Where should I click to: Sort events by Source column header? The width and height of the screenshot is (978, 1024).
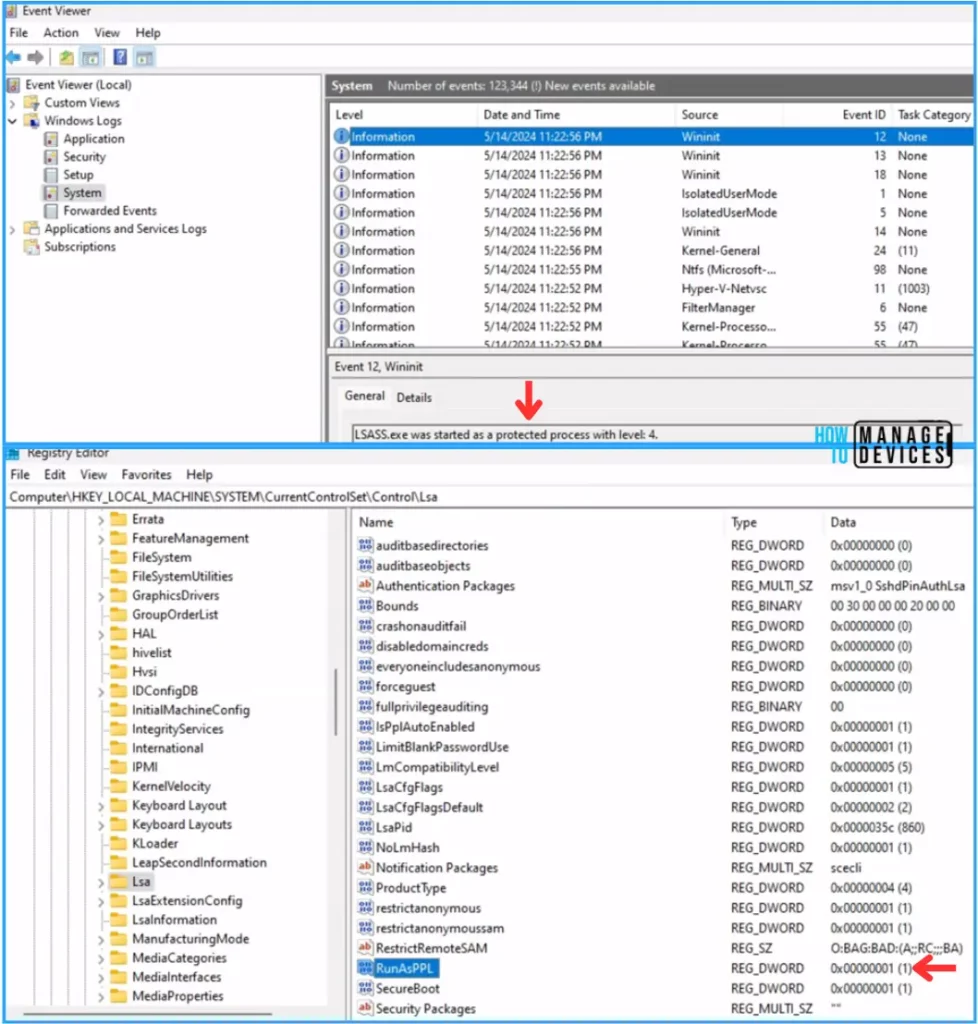point(729,115)
